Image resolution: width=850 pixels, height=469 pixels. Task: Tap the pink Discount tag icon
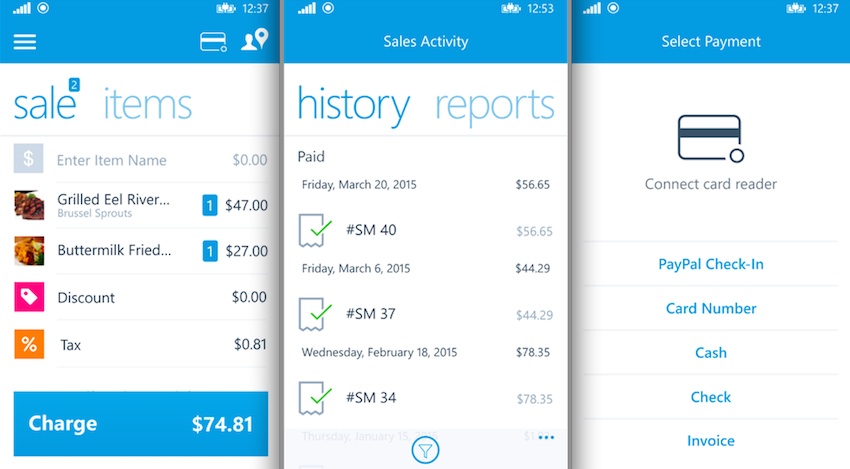pos(29,297)
